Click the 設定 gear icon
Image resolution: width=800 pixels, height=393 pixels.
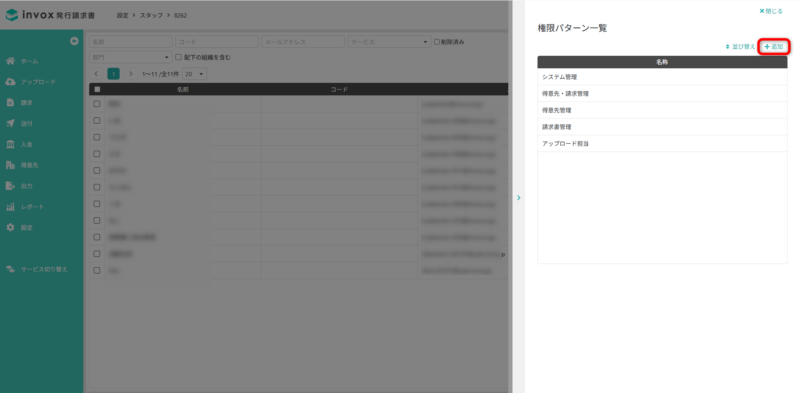10,228
